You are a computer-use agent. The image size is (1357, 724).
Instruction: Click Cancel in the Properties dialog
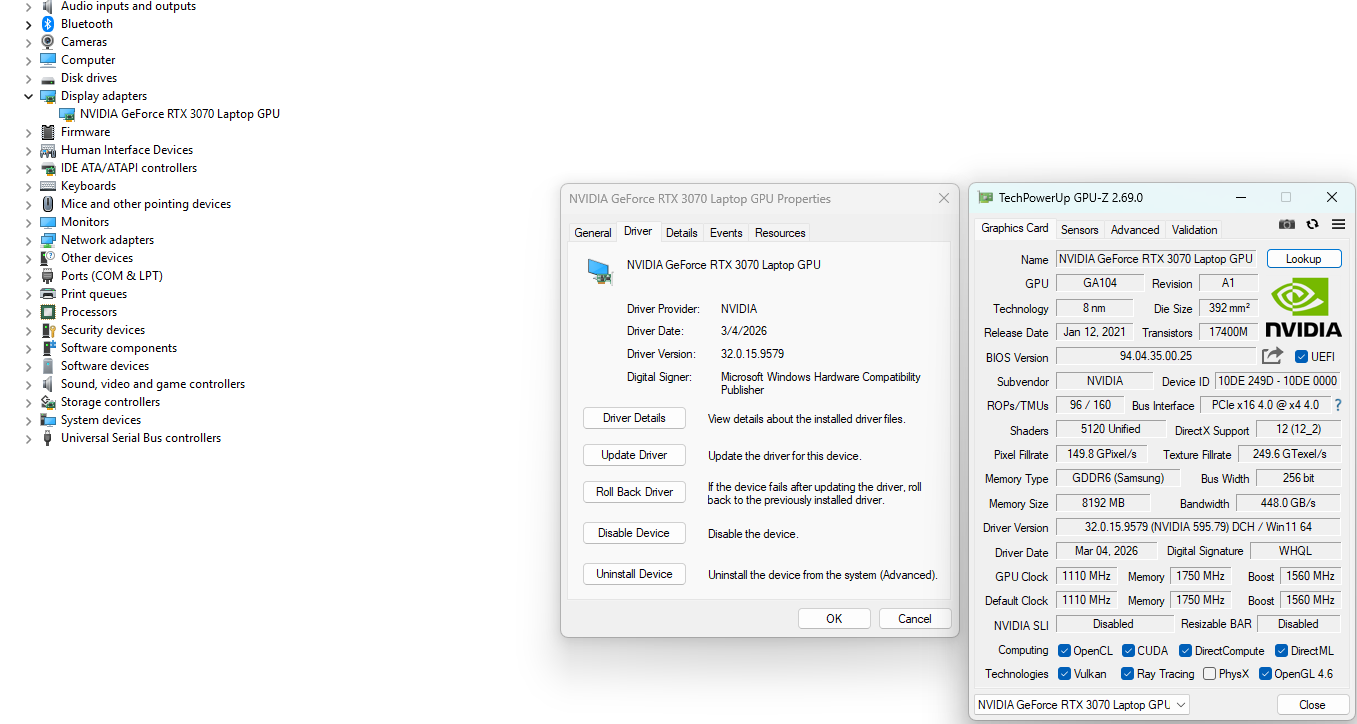tap(914, 619)
